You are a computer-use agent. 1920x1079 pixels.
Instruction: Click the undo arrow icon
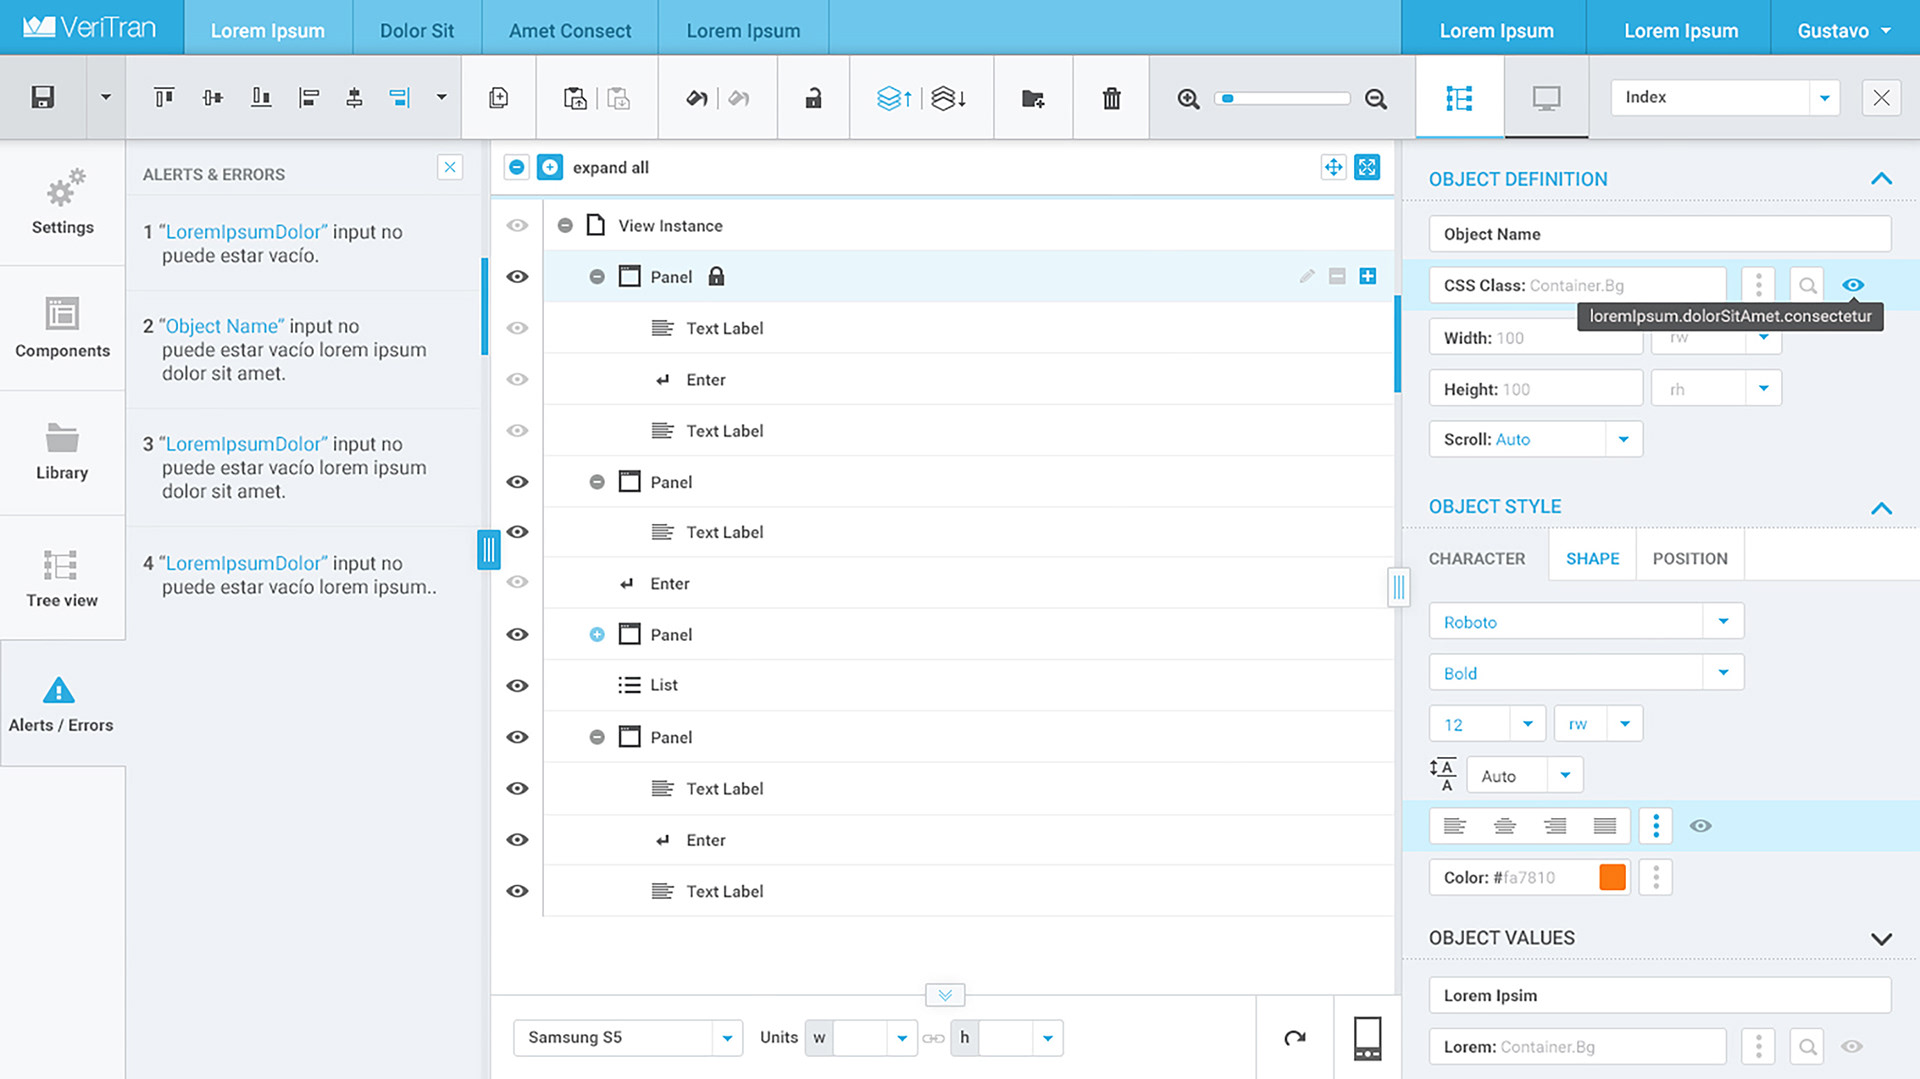pyautogui.click(x=696, y=97)
